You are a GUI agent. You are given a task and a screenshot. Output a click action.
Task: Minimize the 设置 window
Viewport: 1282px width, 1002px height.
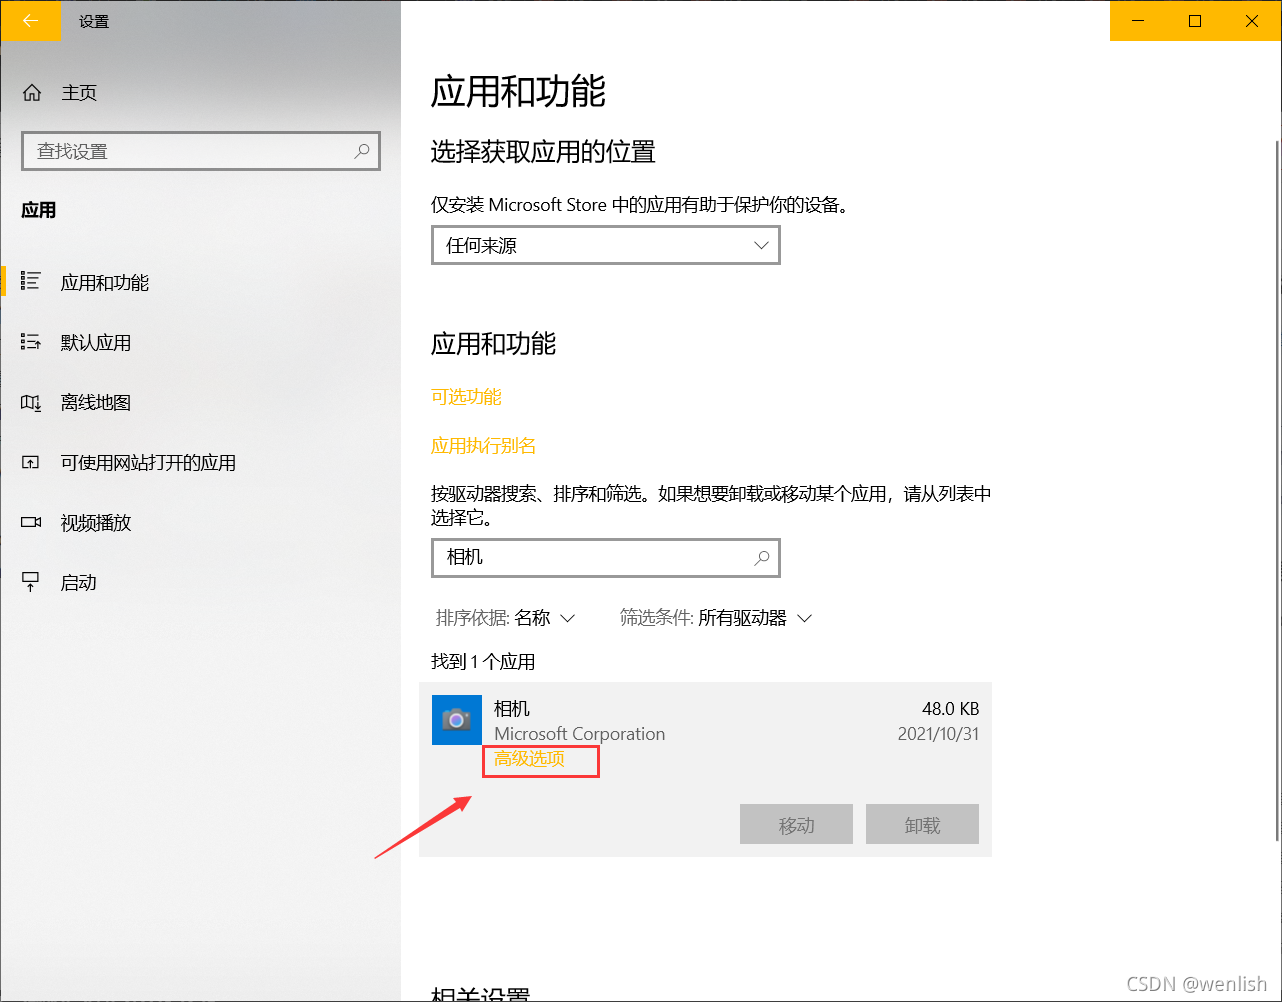point(1138,20)
